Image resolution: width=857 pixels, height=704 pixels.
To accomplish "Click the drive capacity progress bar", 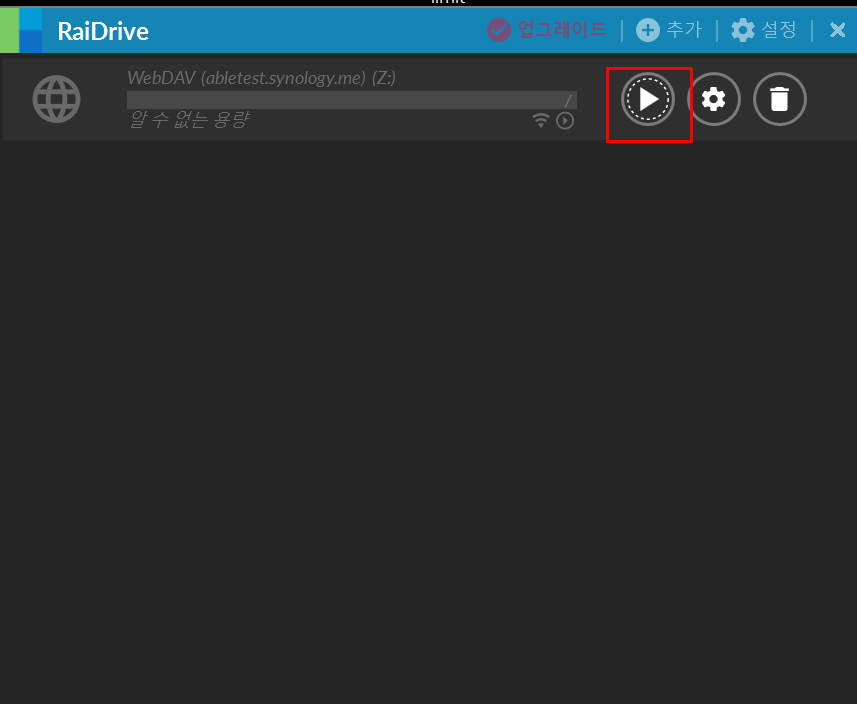I will pyautogui.click(x=351, y=100).
